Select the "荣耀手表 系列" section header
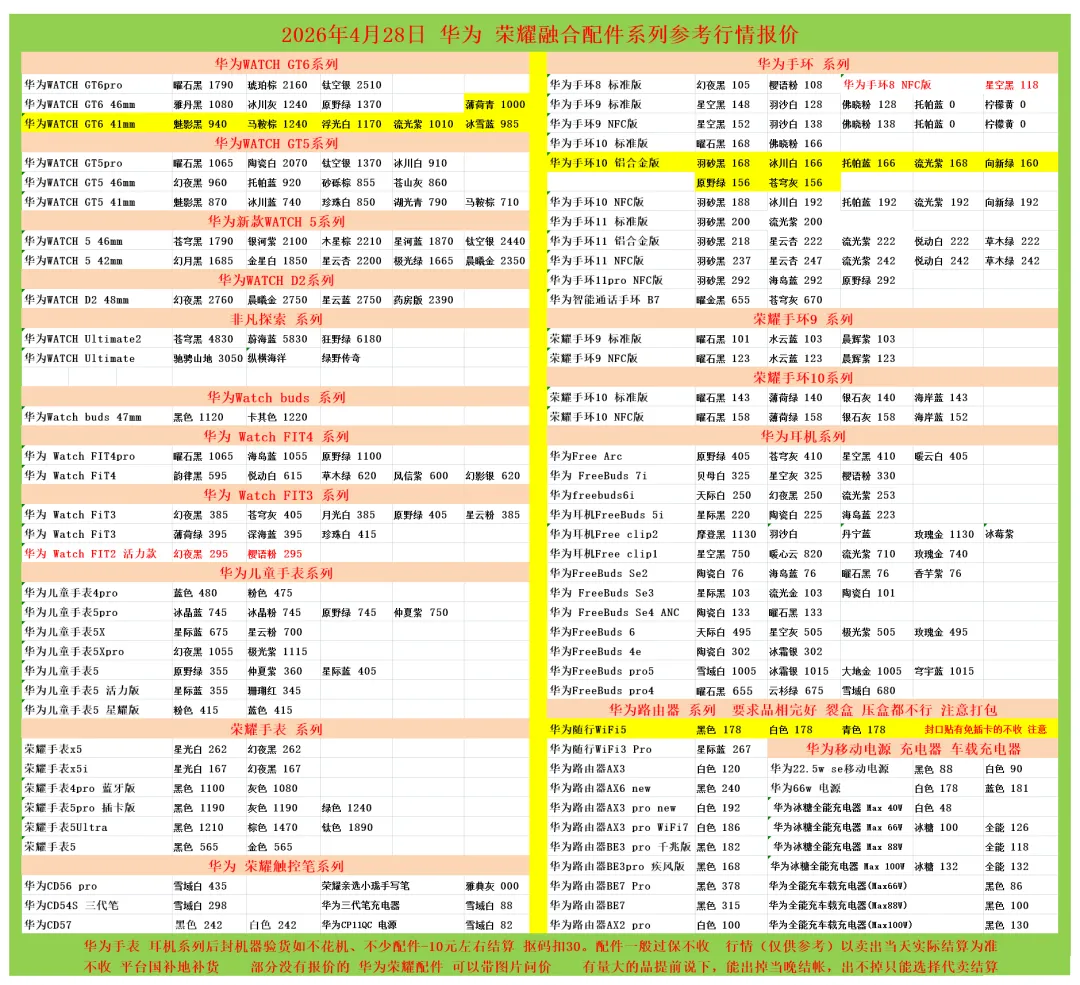Screen dimensions: 1080x985 [x=276, y=729]
